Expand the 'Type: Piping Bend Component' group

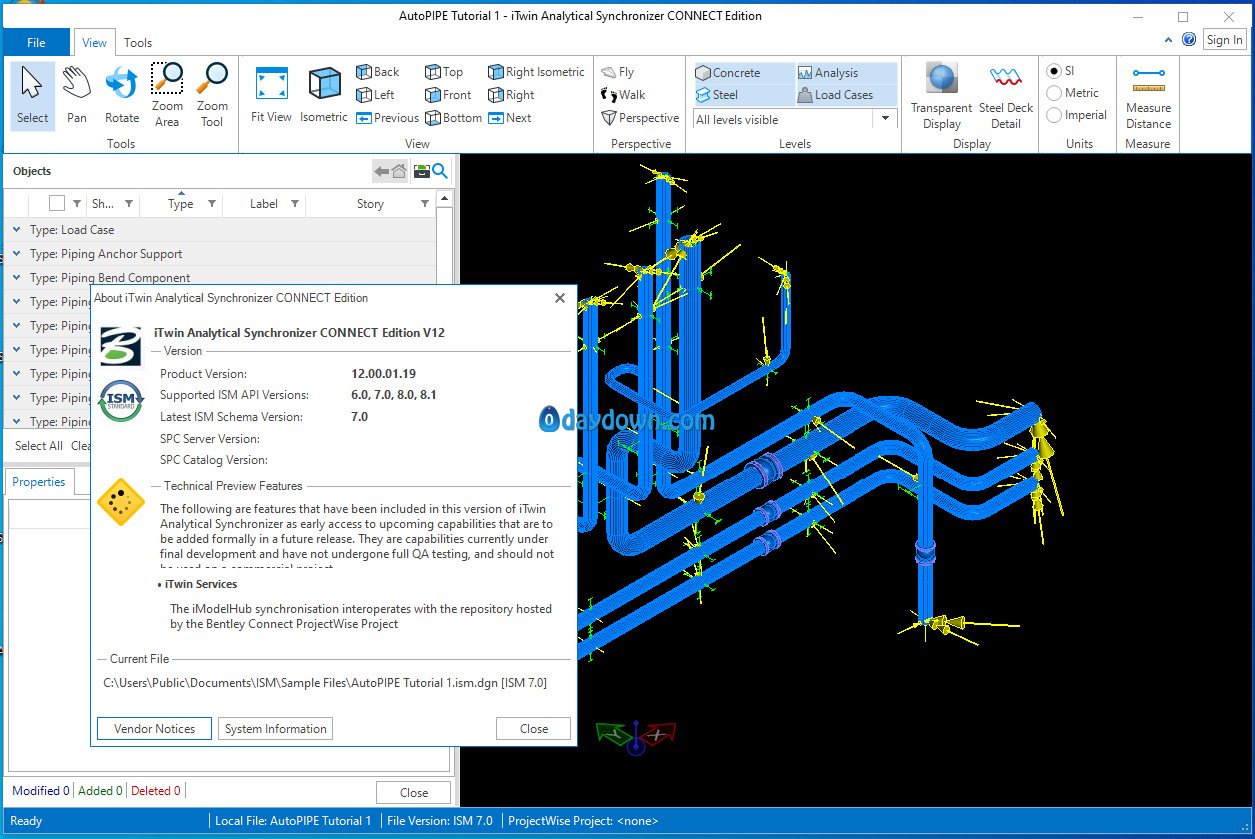[17, 278]
